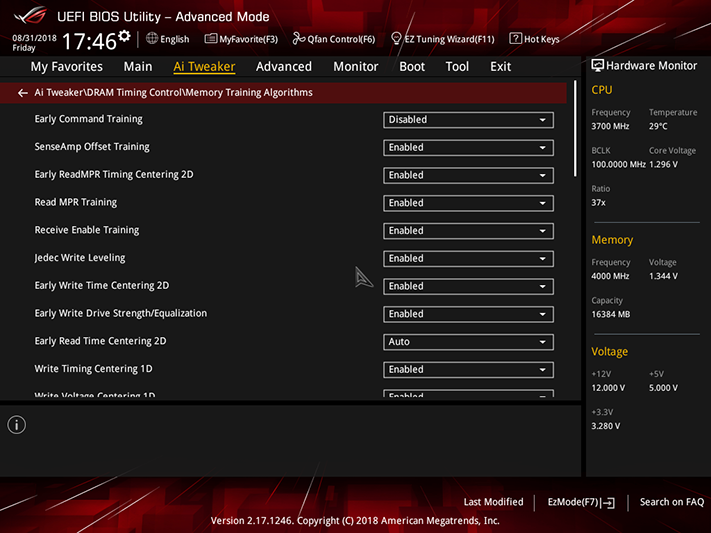Click the Qfan Control fan icon
Screen dimensions: 711x533
298,39
